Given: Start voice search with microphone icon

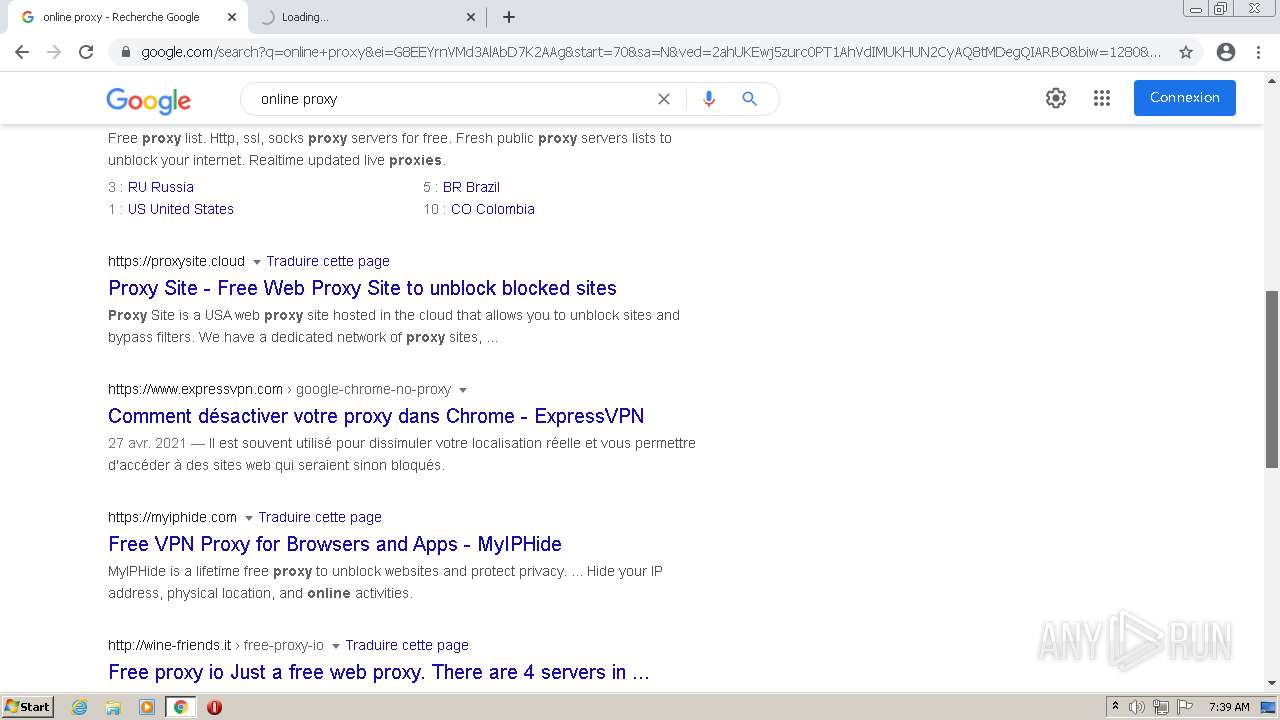Looking at the screenshot, I should tap(709, 99).
